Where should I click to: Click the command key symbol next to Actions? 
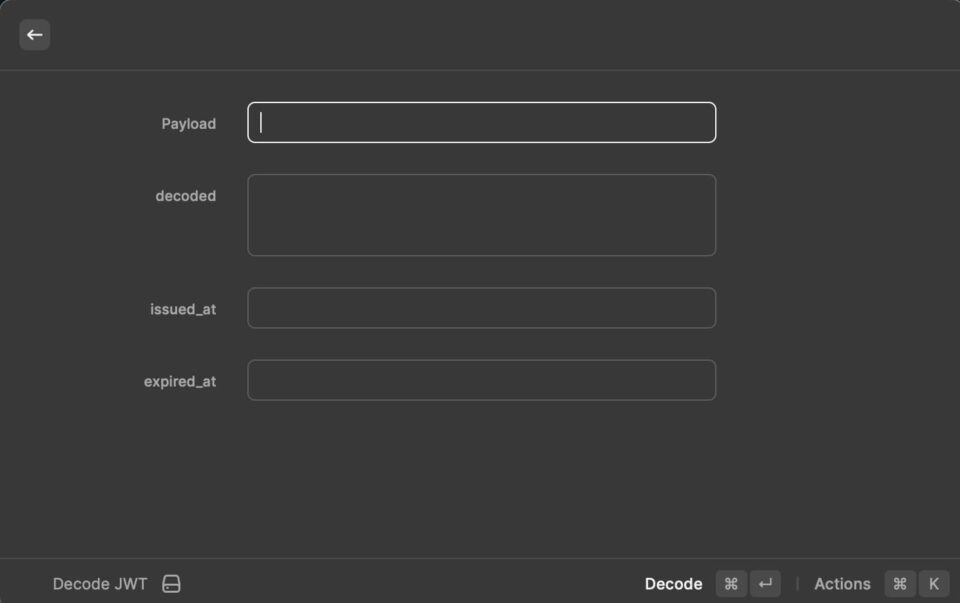coord(899,583)
